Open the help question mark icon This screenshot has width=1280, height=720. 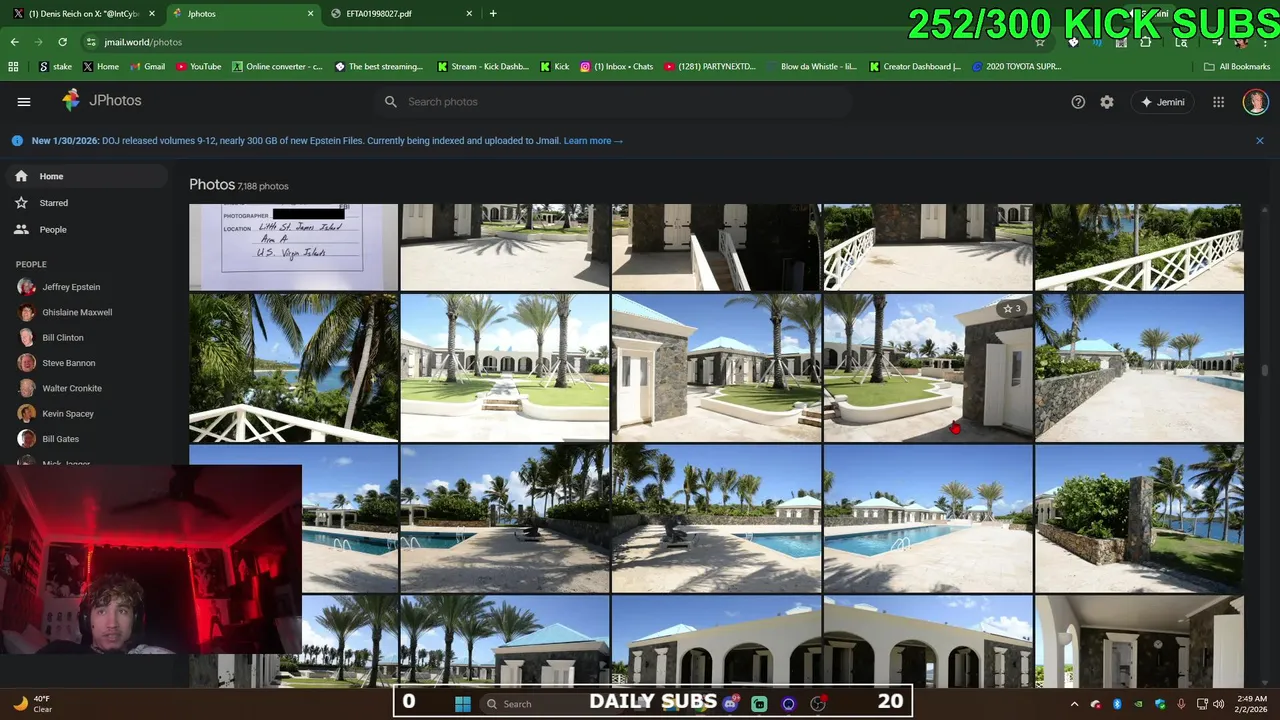click(x=1078, y=102)
